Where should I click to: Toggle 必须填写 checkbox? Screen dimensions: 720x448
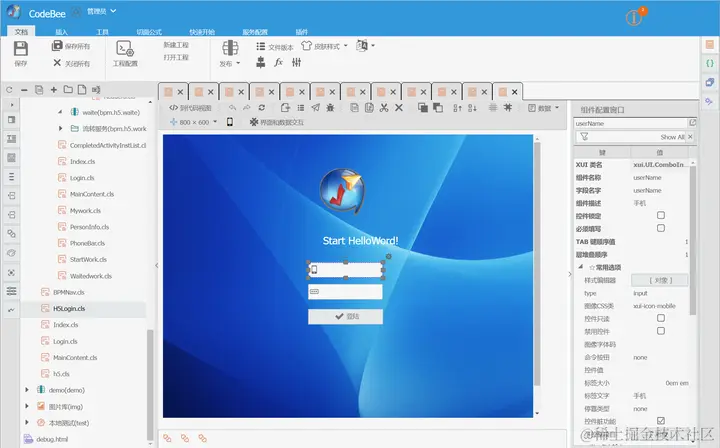coord(661,228)
